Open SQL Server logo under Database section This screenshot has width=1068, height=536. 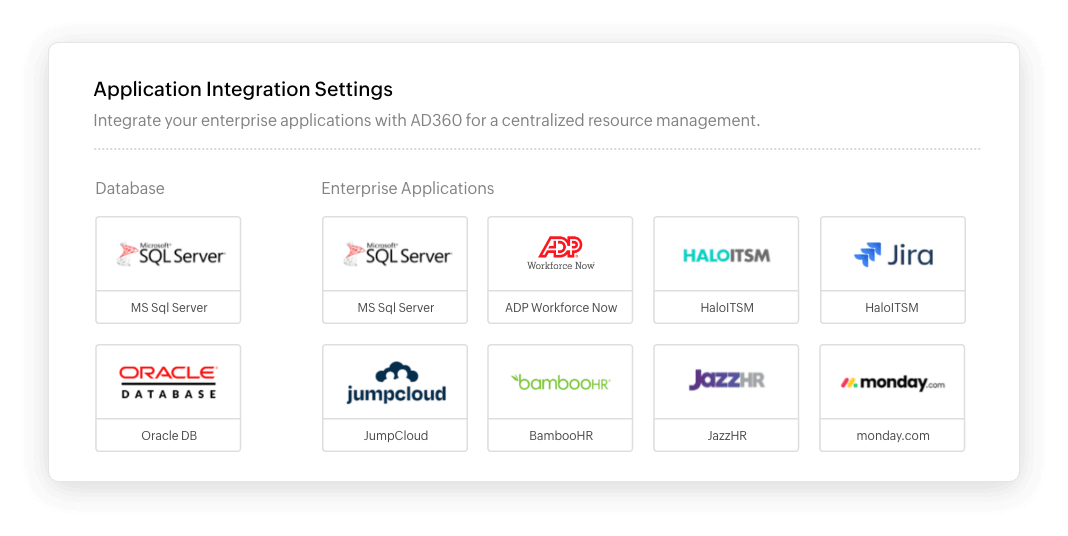(x=170, y=254)
